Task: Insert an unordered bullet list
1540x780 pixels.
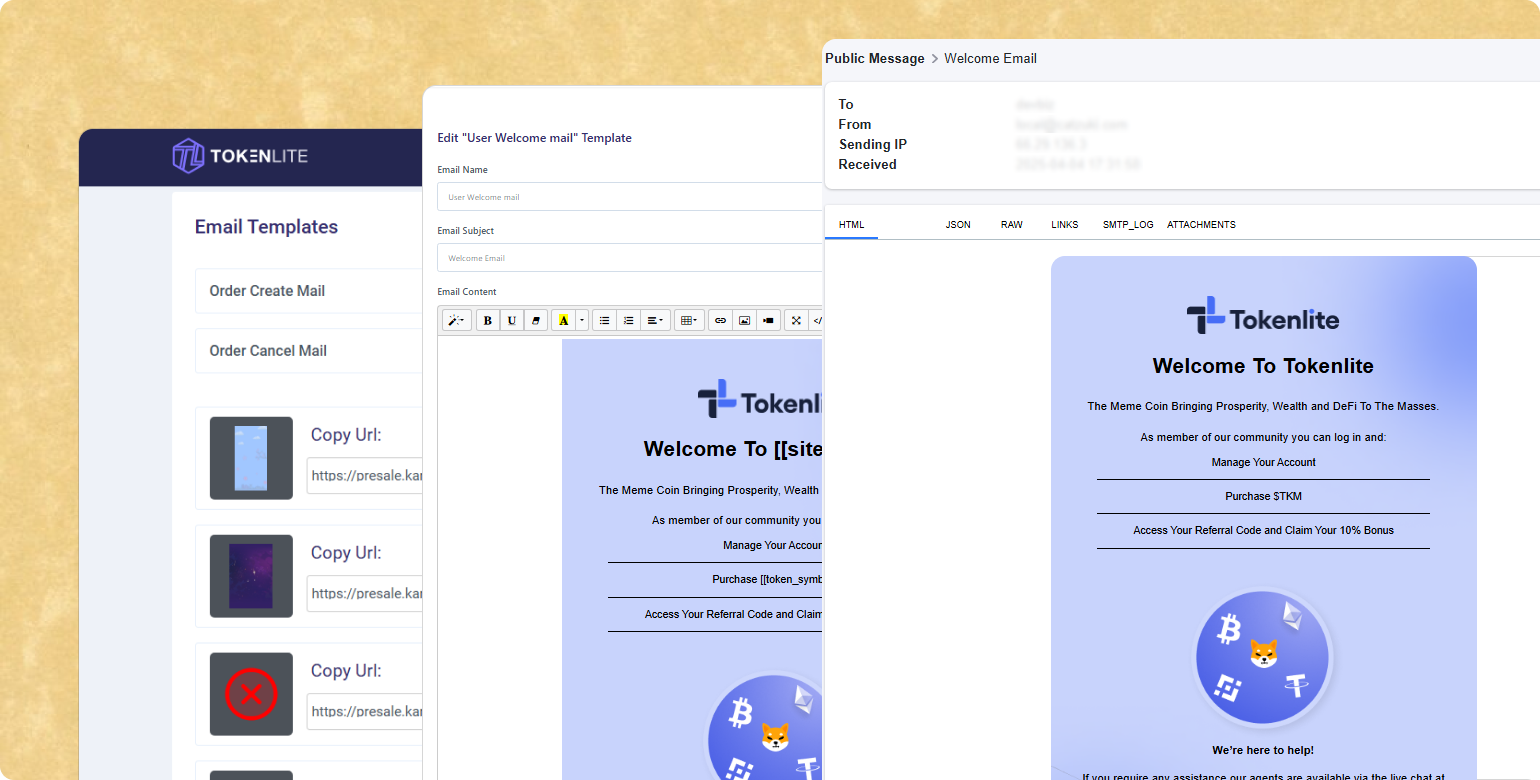Action: click(604, 320)
